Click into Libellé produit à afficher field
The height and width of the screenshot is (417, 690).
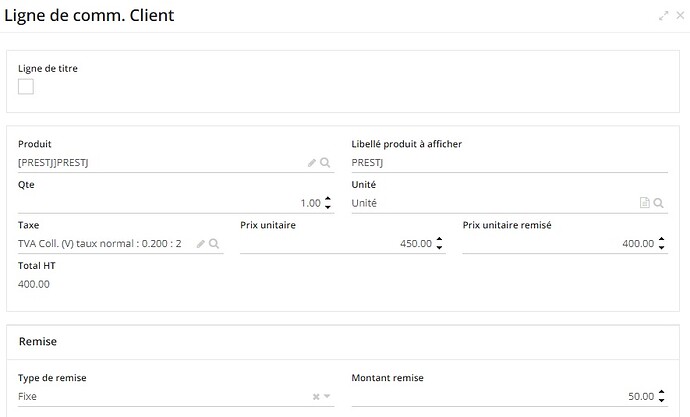point(510,163)
